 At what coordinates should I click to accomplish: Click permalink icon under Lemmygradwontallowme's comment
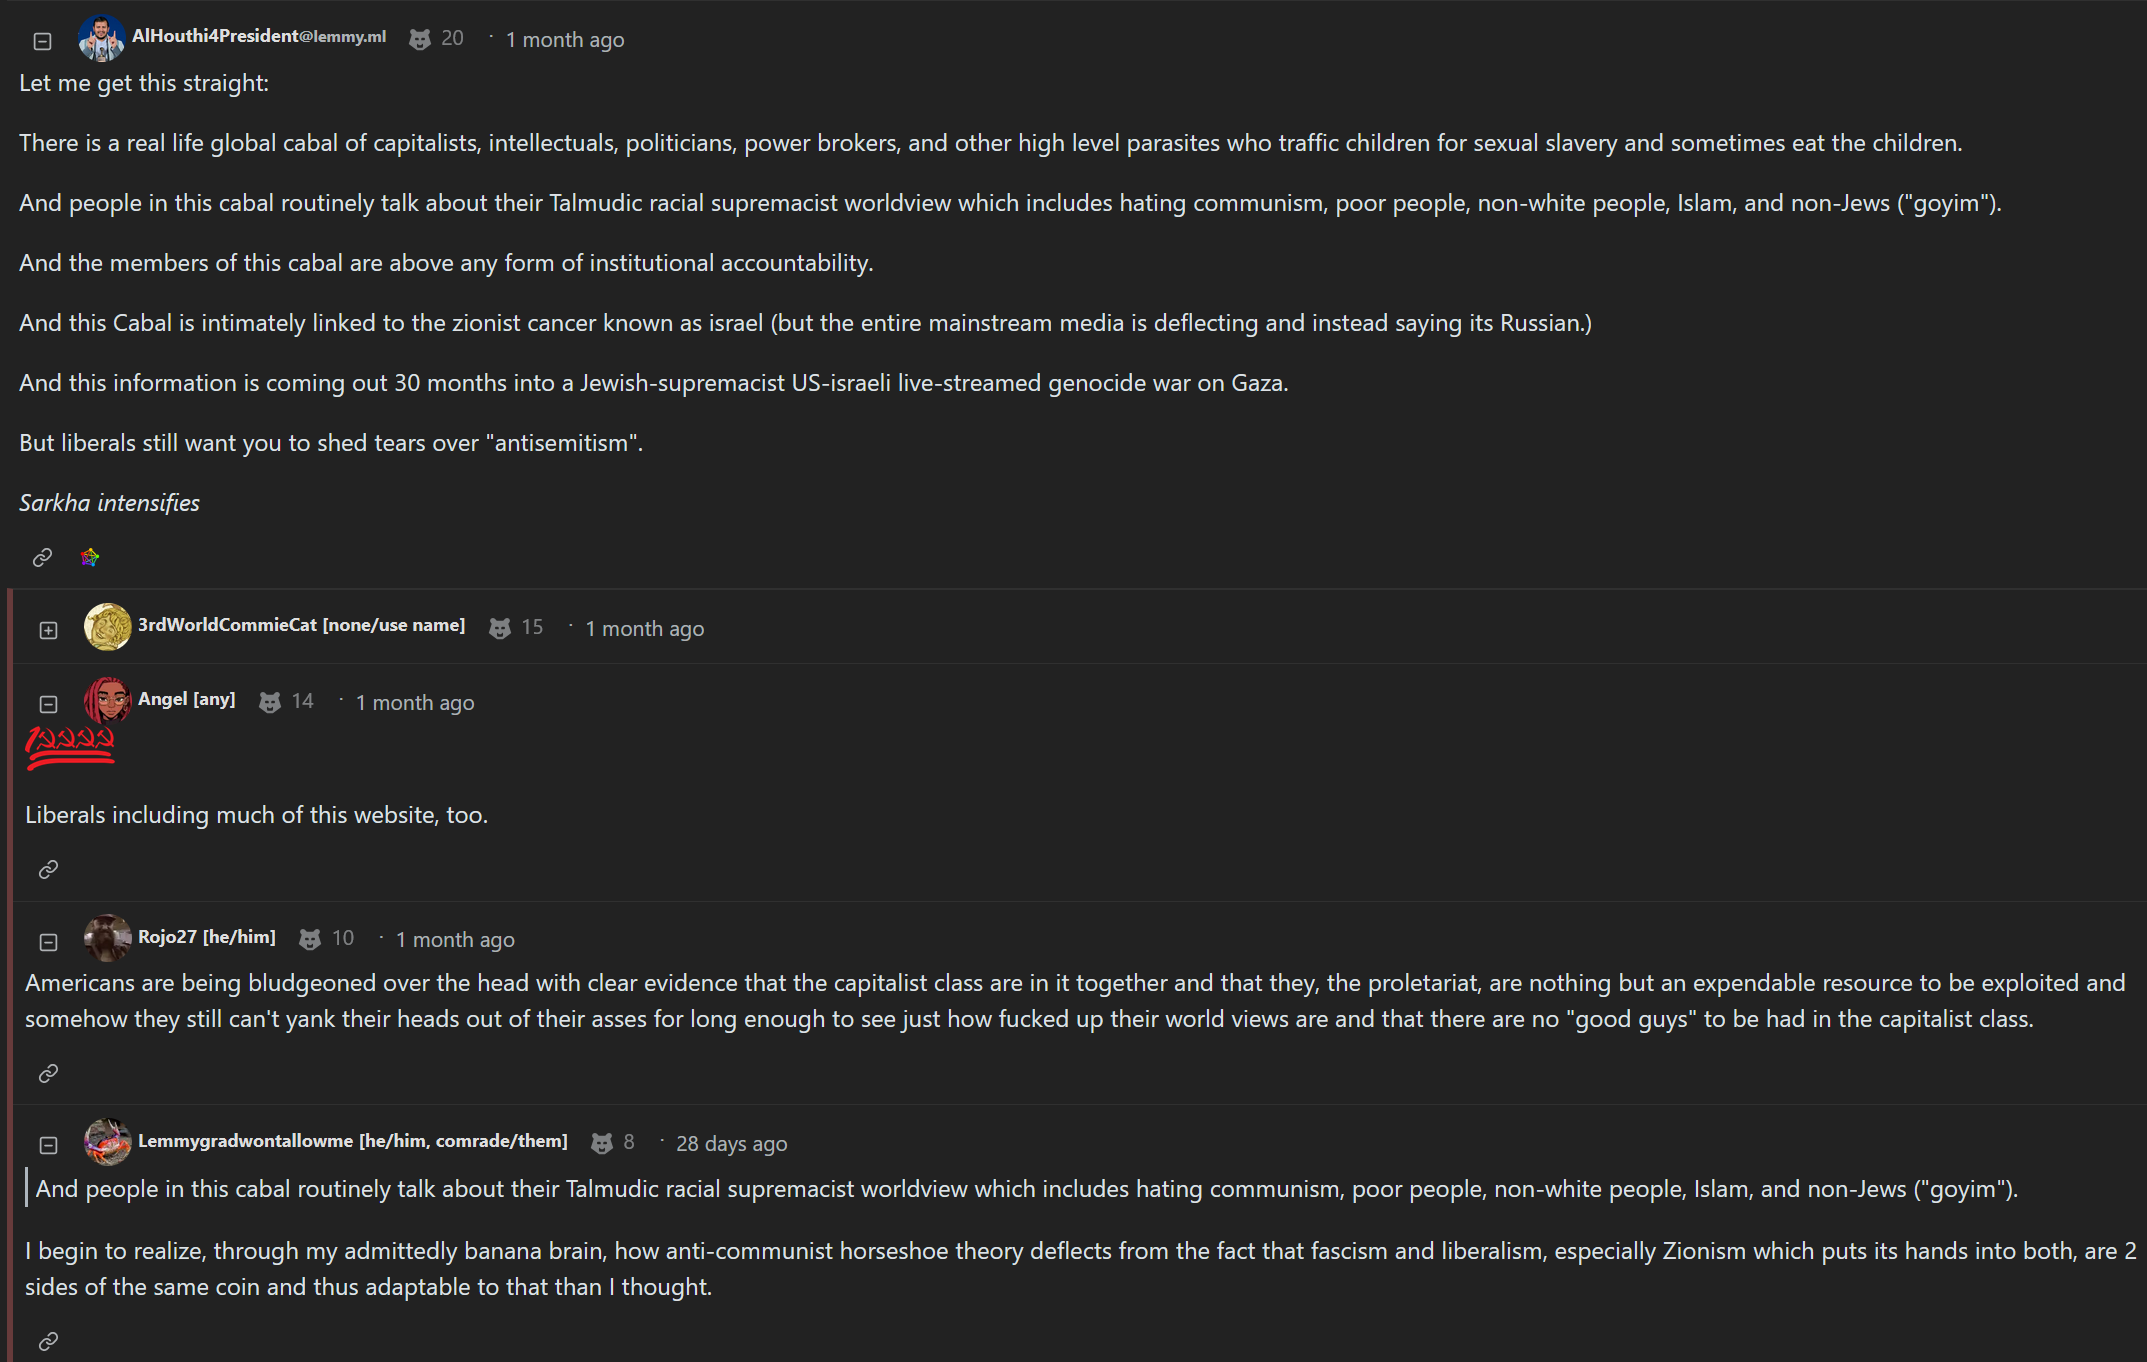tap(48, 1341)
